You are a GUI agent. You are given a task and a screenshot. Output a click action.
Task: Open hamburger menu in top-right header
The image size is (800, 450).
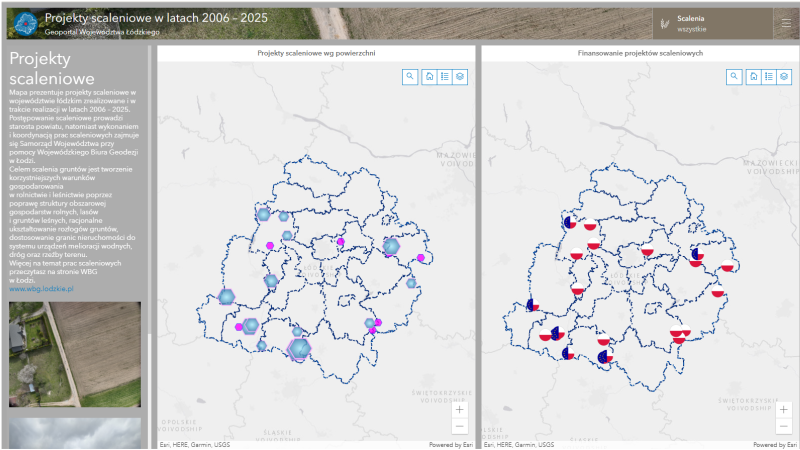784,22
